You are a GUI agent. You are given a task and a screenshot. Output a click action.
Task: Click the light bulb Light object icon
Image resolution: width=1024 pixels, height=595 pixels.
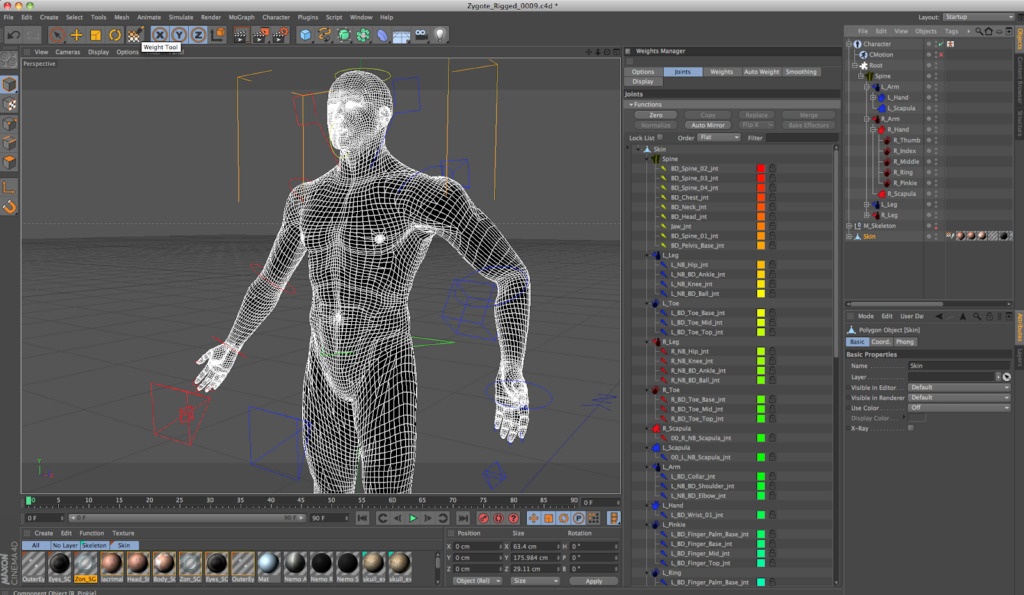coord(439,35)
